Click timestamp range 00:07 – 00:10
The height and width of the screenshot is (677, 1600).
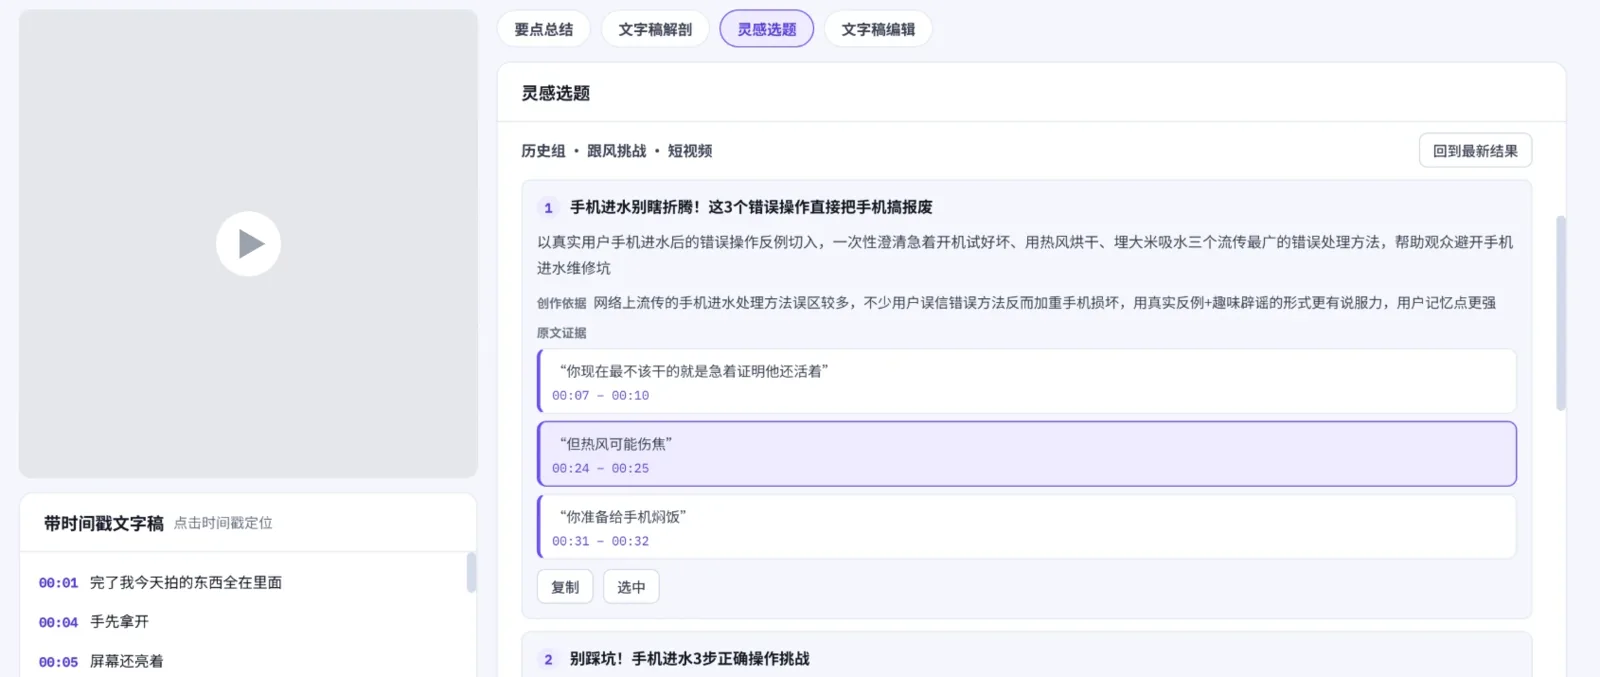pyautogui.click(x=600, y=396)
